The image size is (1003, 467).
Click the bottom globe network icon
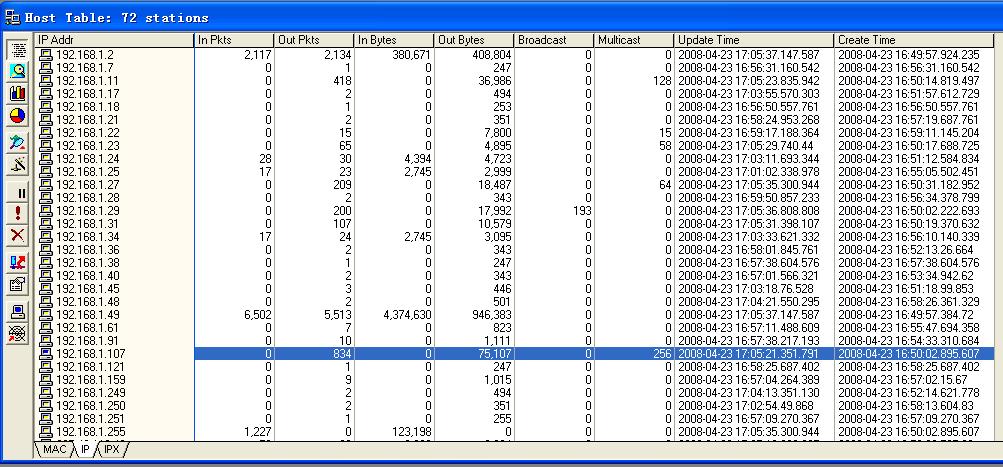(x=18, y=333)
